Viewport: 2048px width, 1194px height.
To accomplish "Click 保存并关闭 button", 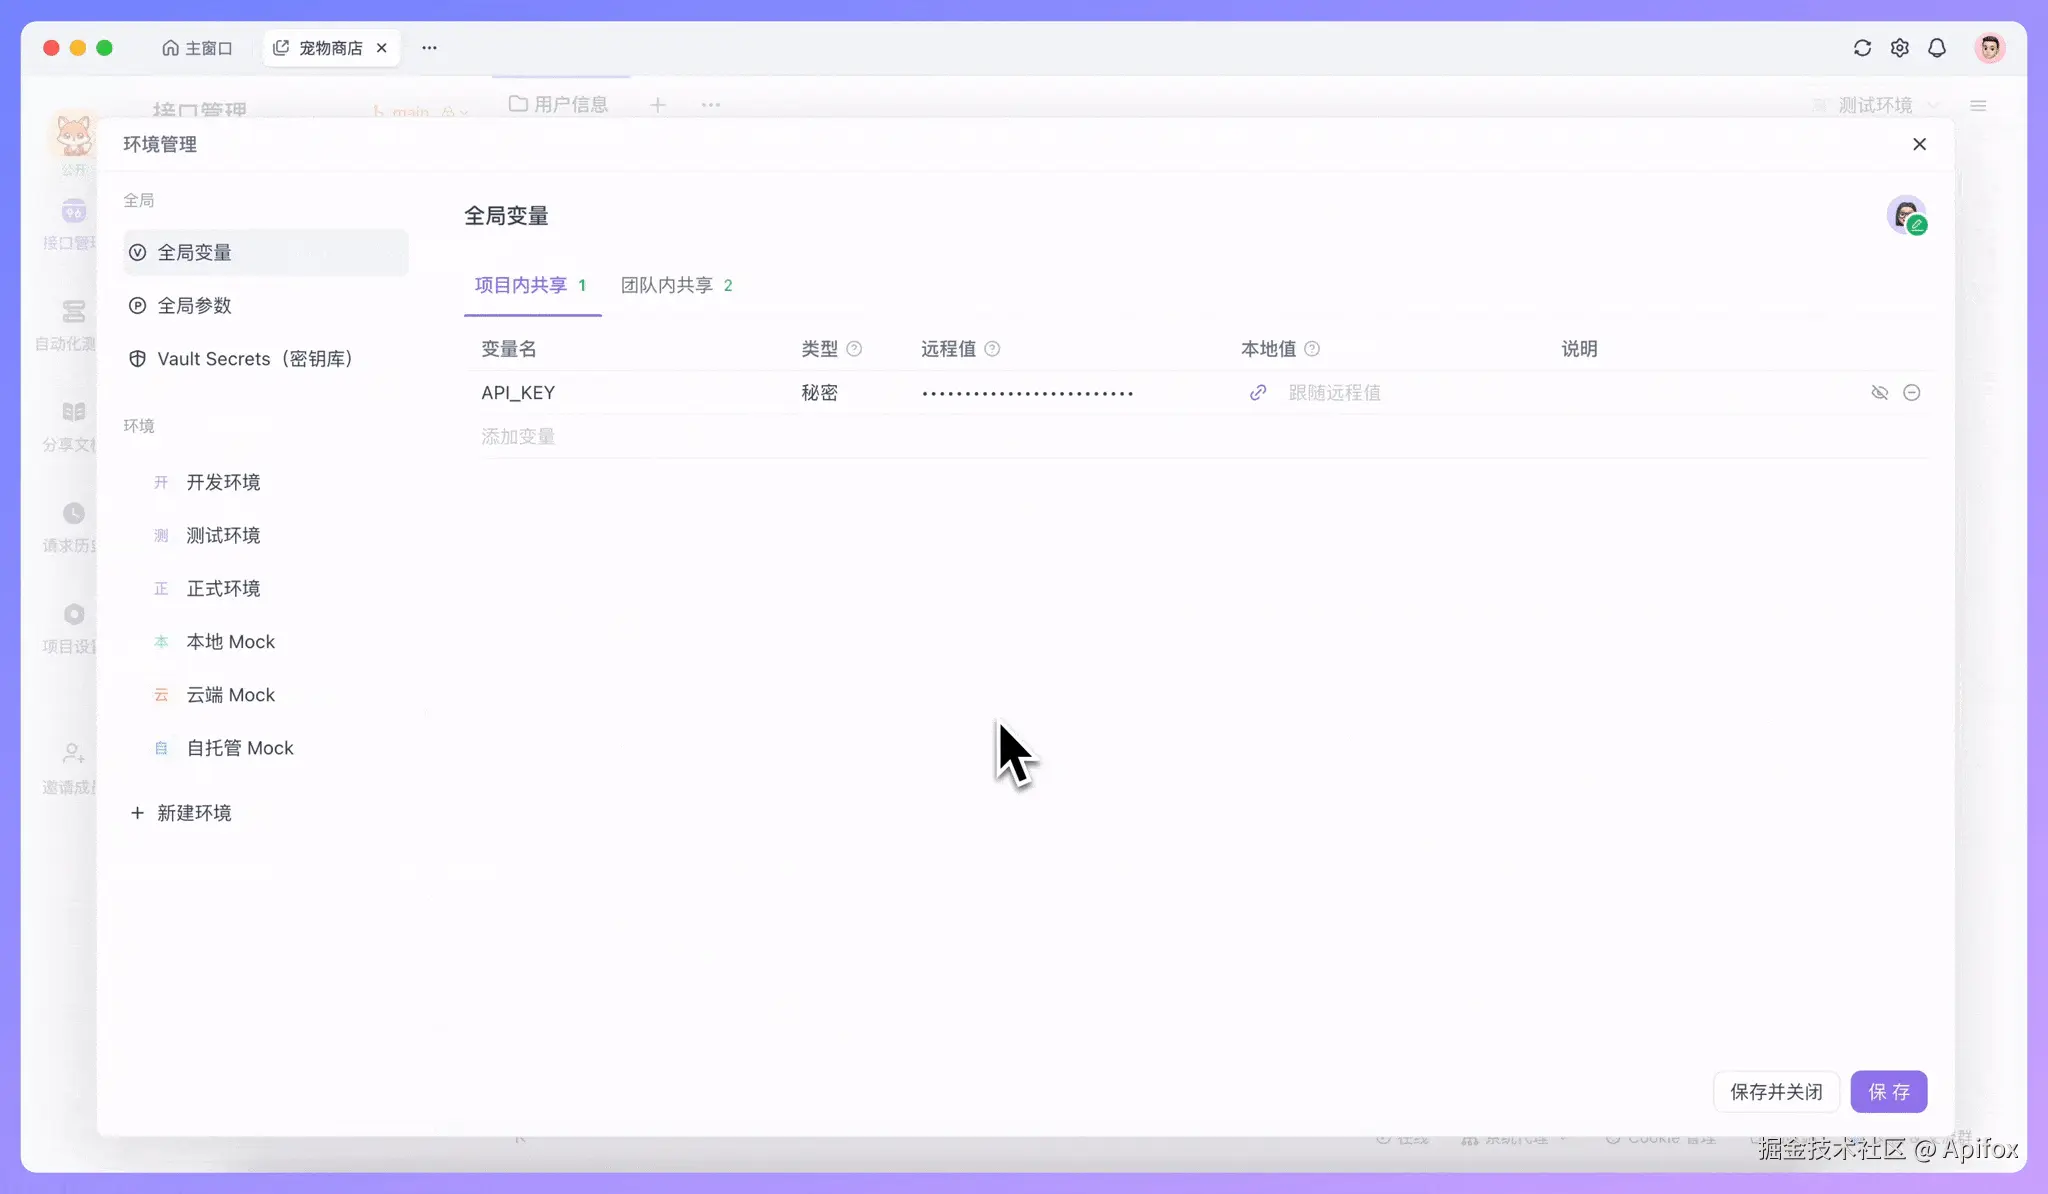I will click(x=1776, y=1092).
